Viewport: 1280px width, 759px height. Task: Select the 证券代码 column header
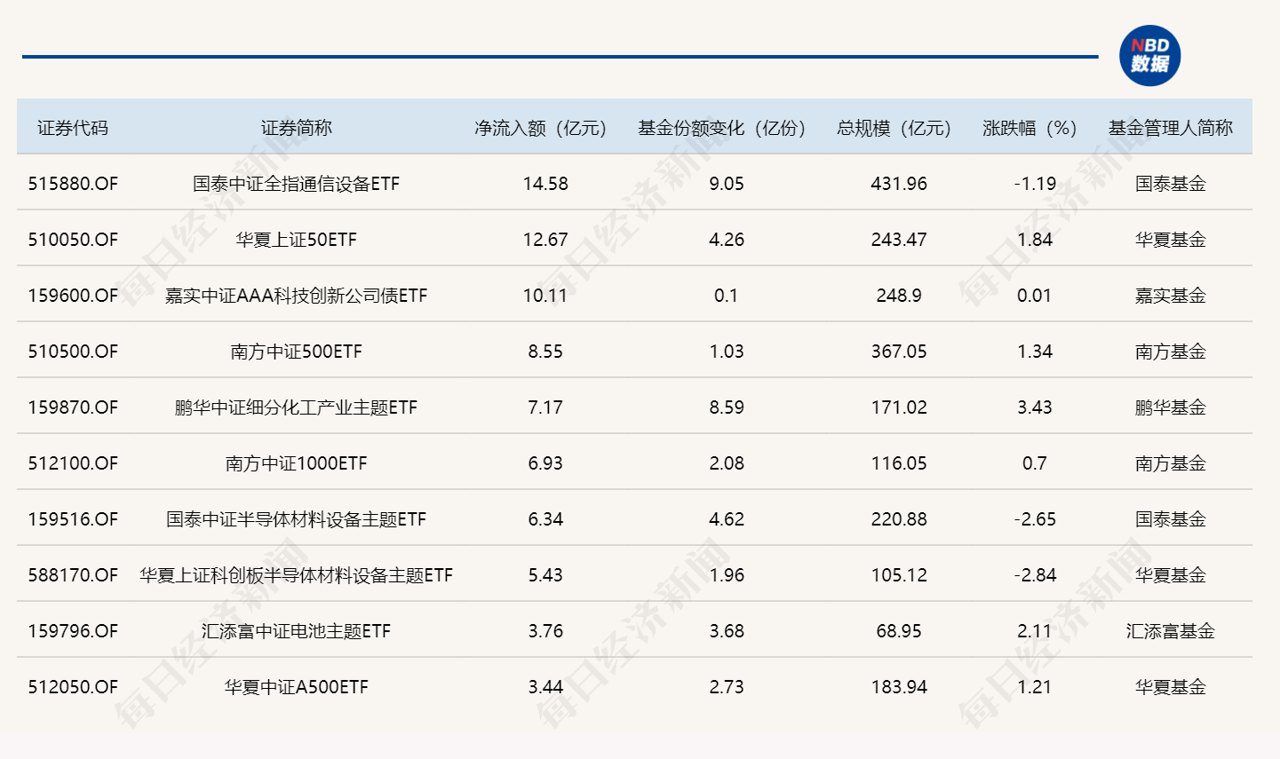pos(73,128)
